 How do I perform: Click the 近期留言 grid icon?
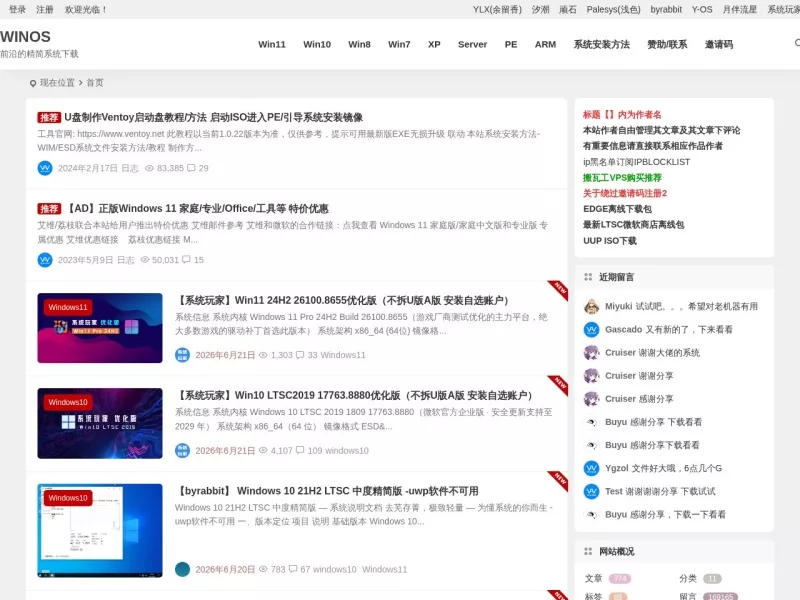[x=588, y=277]
